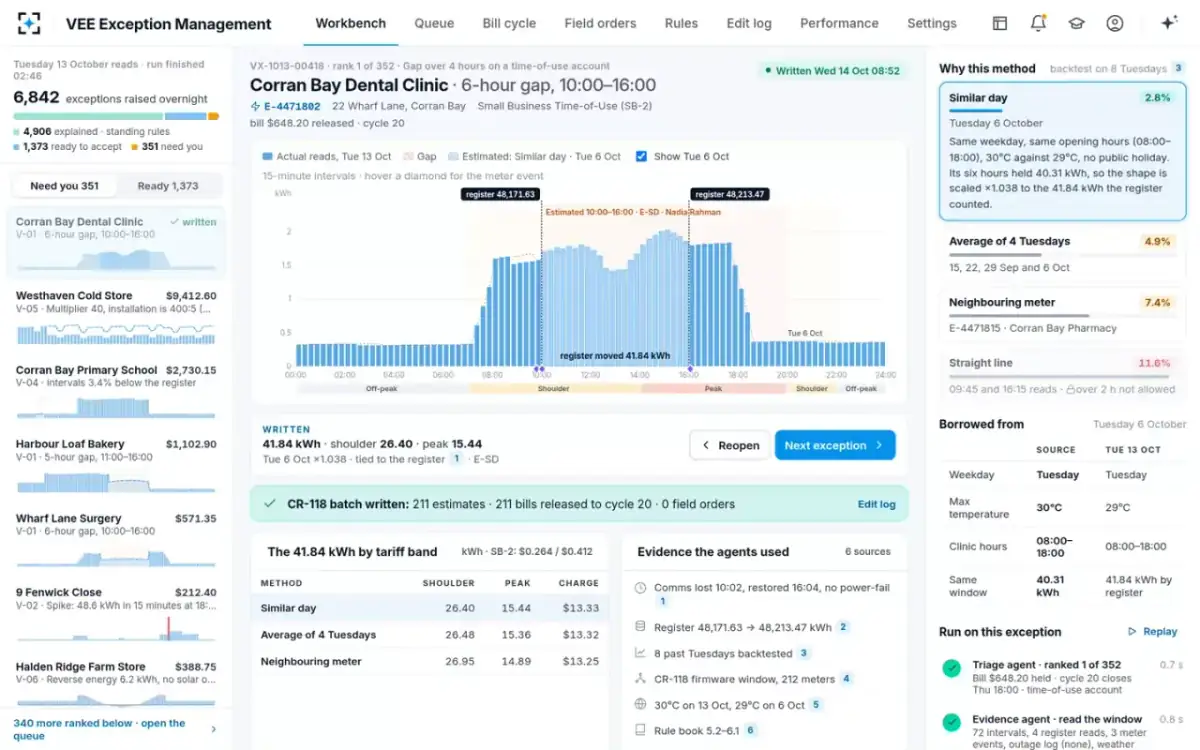1200x750 pixels.
Task: Click the Evidence agent green check icon
Action: (951, 722)
